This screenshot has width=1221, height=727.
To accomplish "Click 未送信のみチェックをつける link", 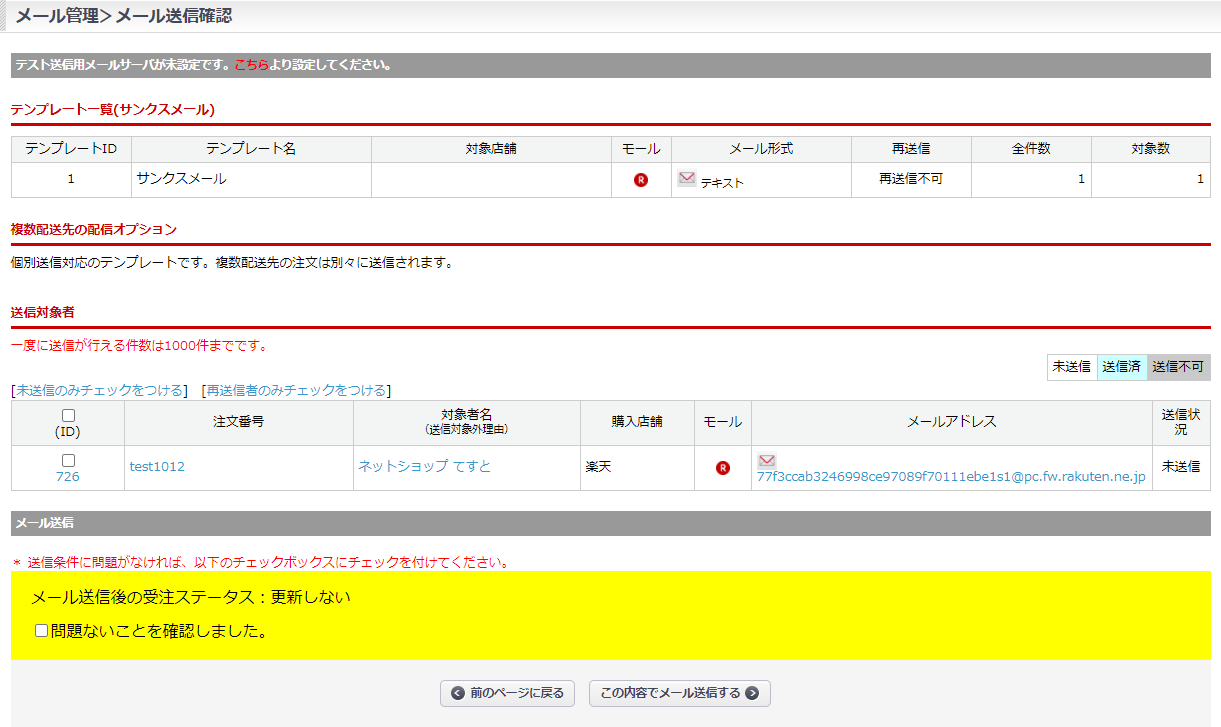I will tap(99, 390).
